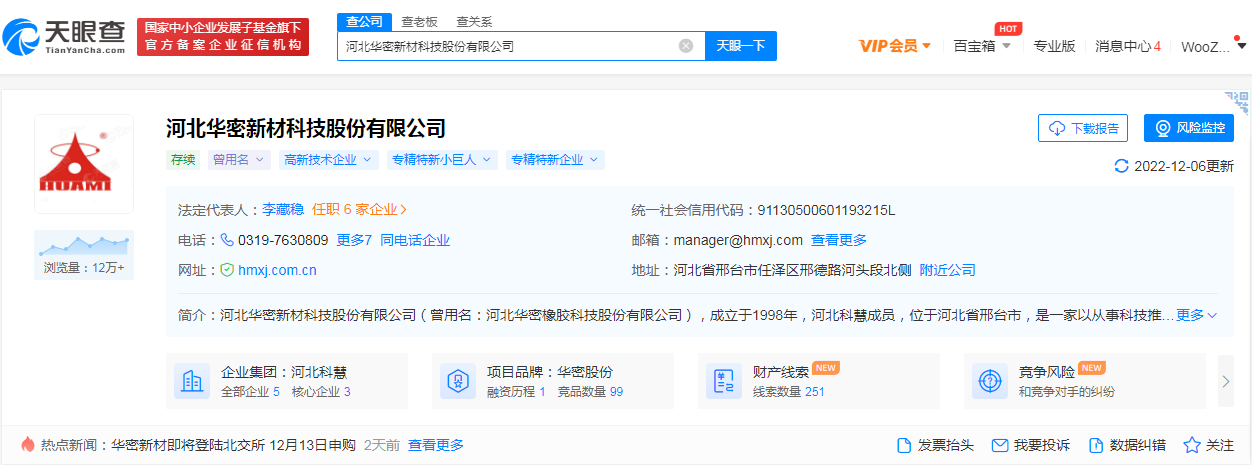Click the unified credit code 91130500601193215L

click(826, 210)
